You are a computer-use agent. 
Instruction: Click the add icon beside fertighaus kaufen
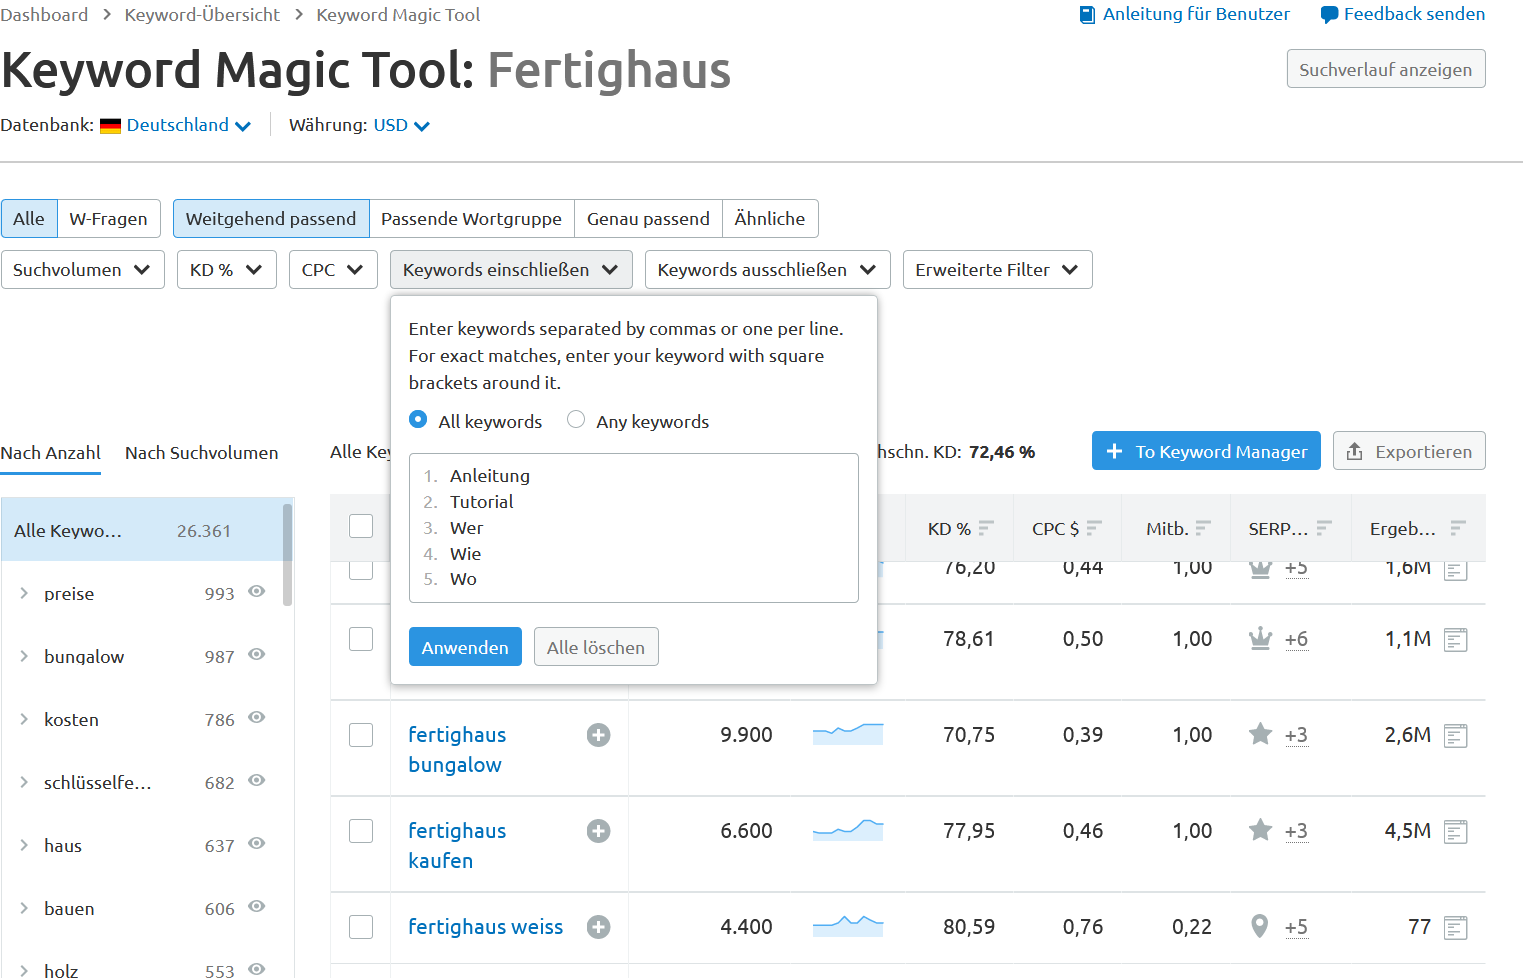pyautogui.click(x=598, y=831)
